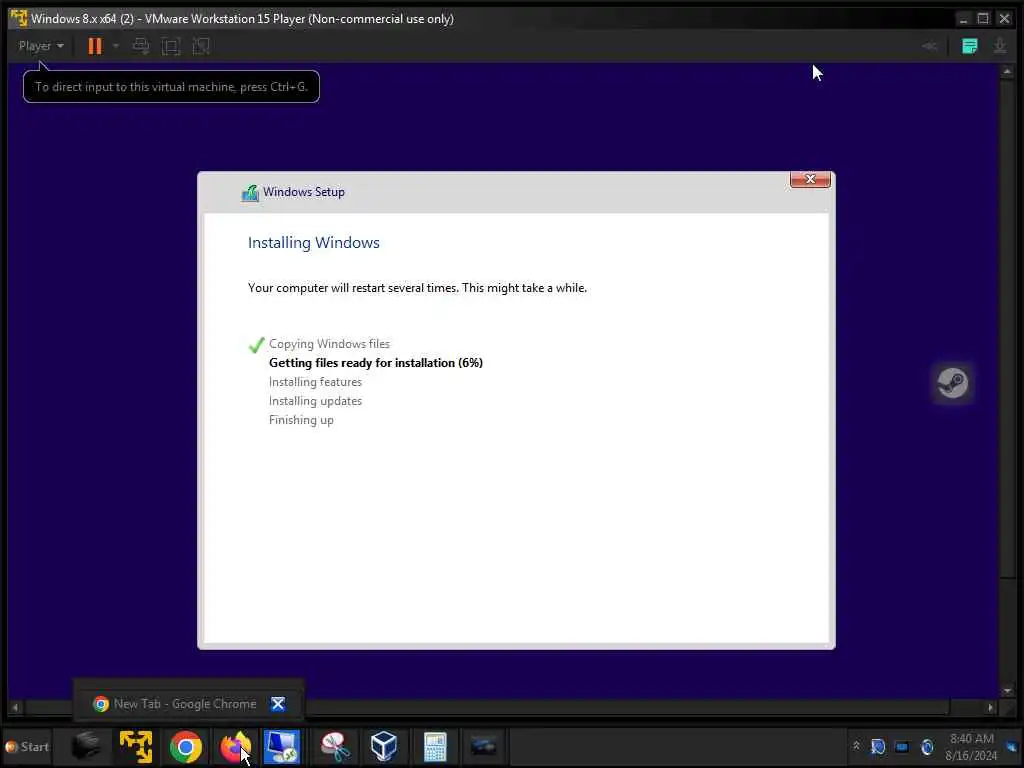Minimize the VMware Player window
Viewport: 1024px width, 768px height.
(x=963, y=18)
